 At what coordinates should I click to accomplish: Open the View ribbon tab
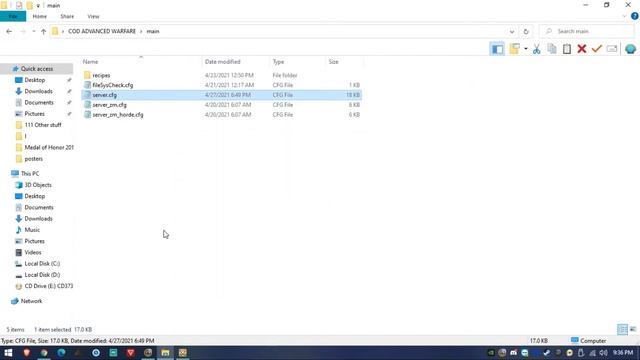[x=93, y=16]
